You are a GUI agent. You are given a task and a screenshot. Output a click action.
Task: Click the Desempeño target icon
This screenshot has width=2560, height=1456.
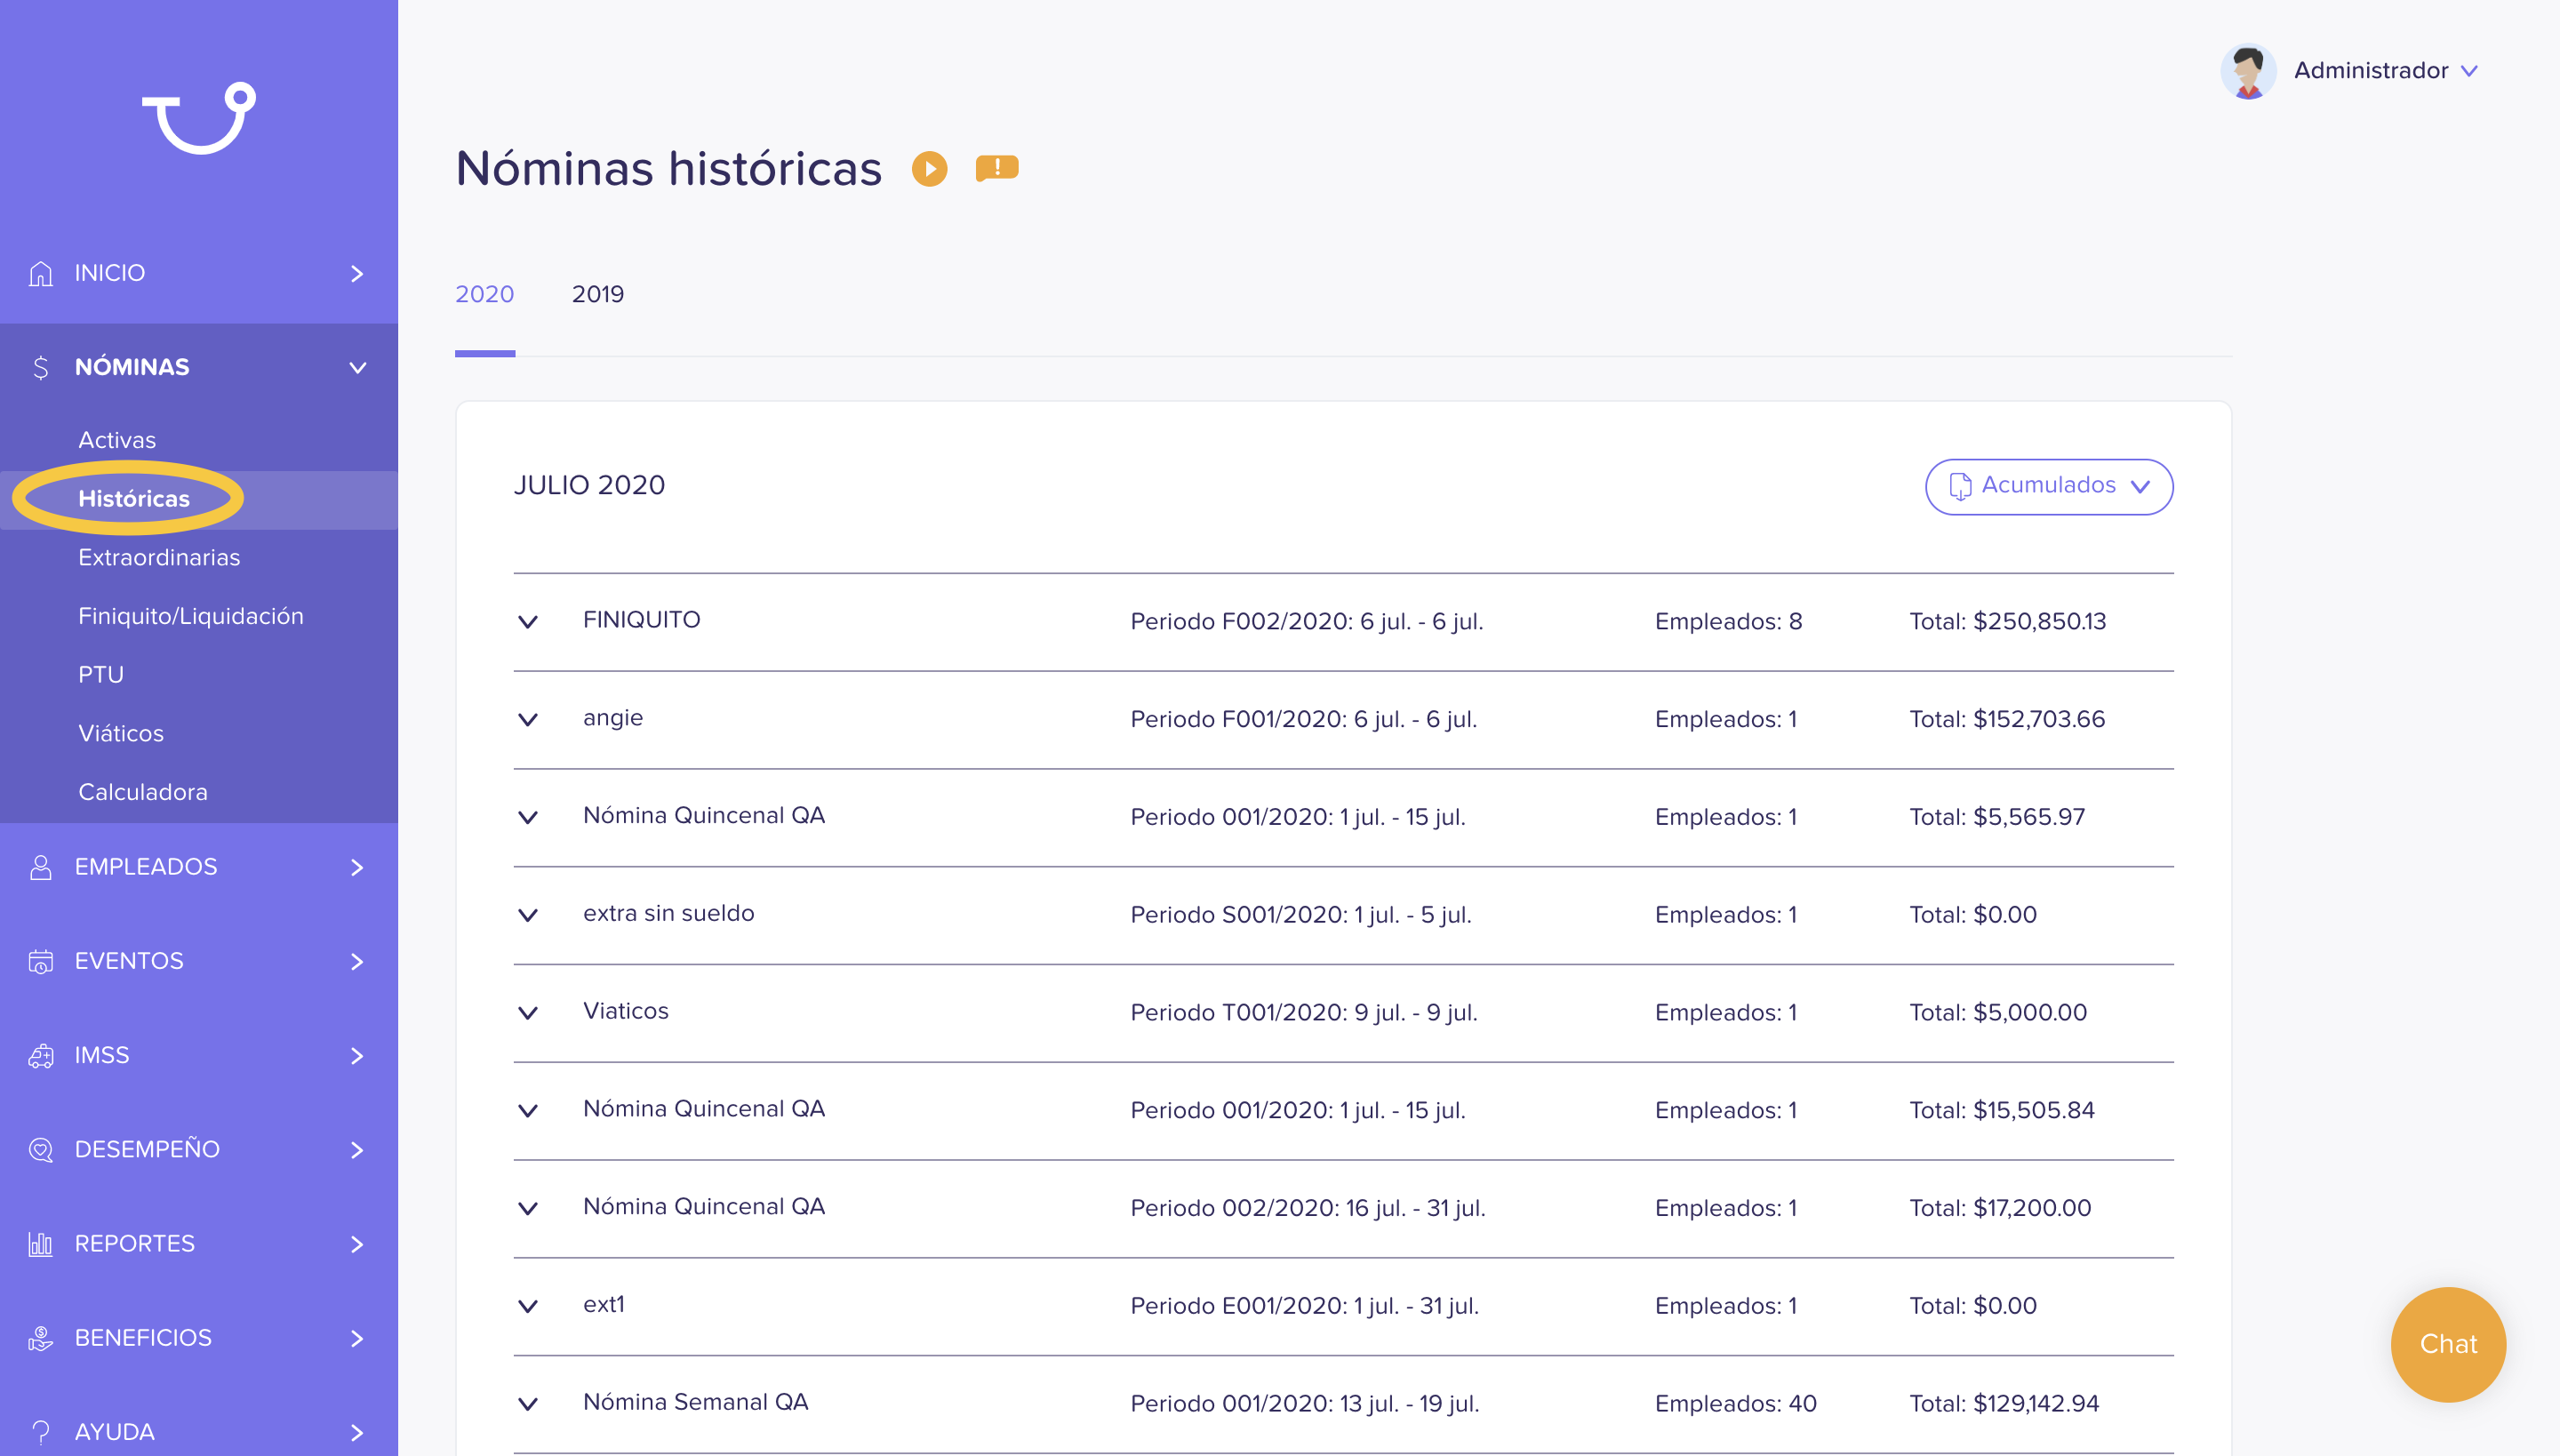(x=41, y=1149)
